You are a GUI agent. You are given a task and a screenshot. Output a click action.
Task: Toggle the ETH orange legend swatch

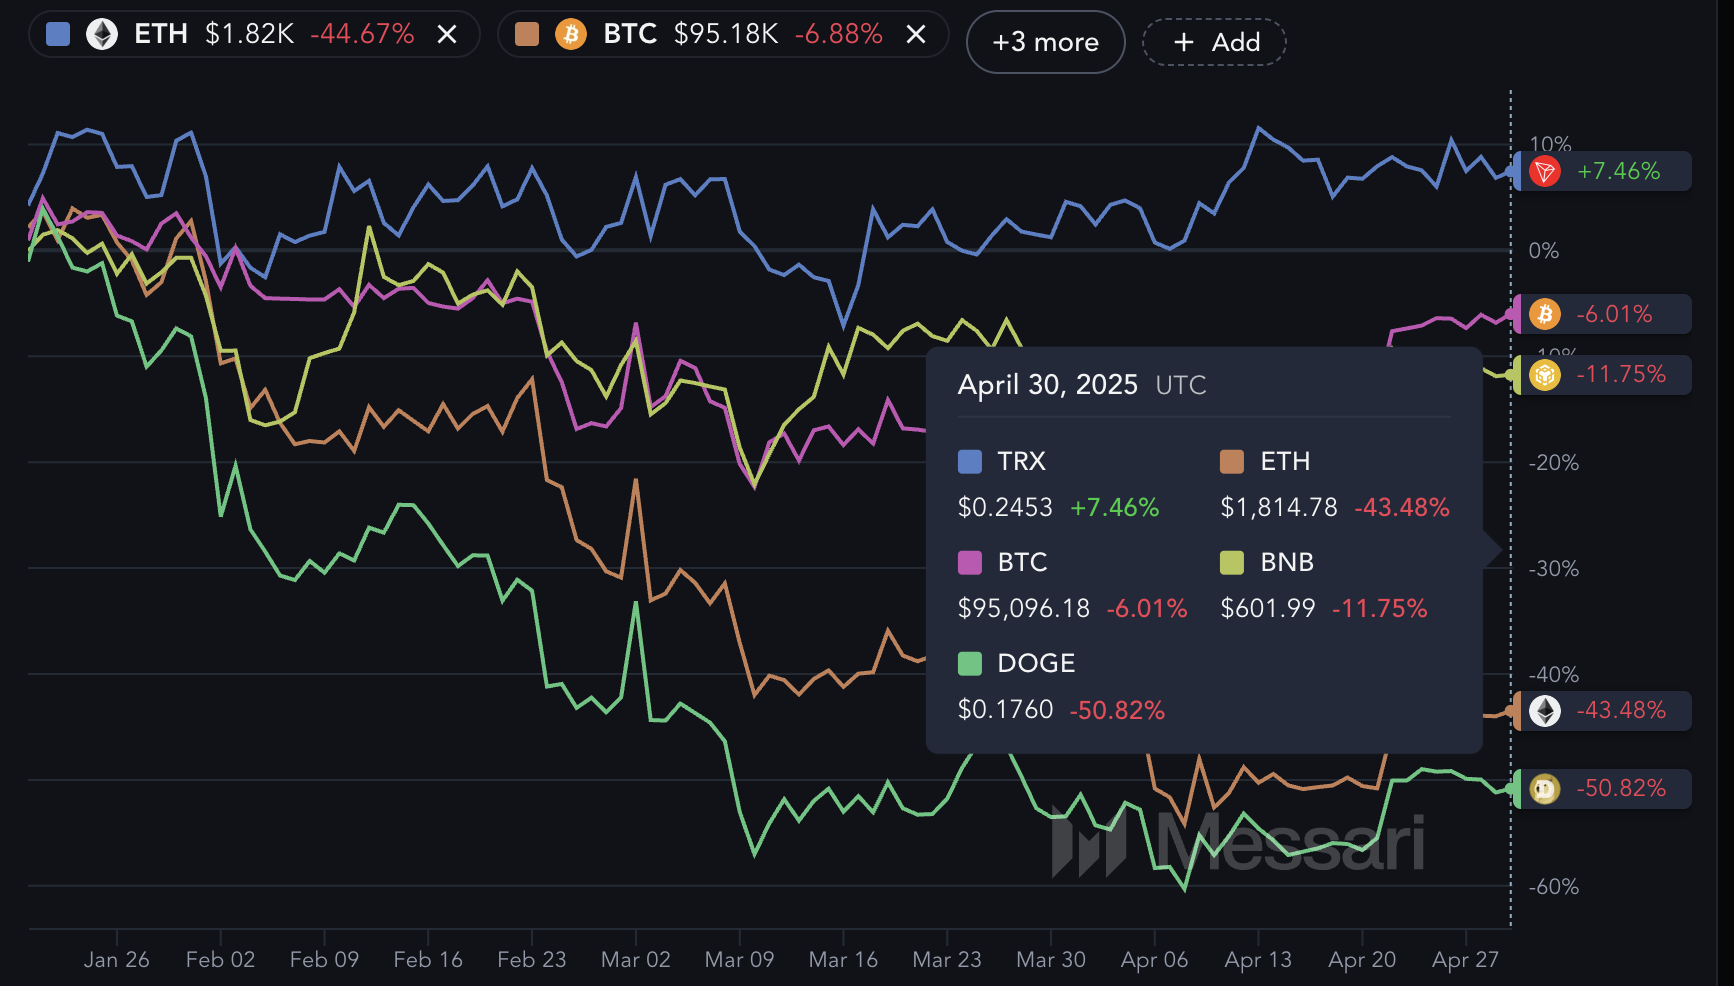coord(1232,462)
